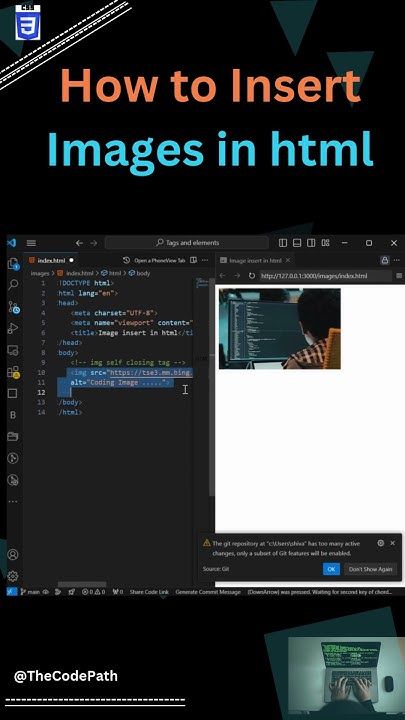Toggle the bottom panel layout icon

point(297,242)
